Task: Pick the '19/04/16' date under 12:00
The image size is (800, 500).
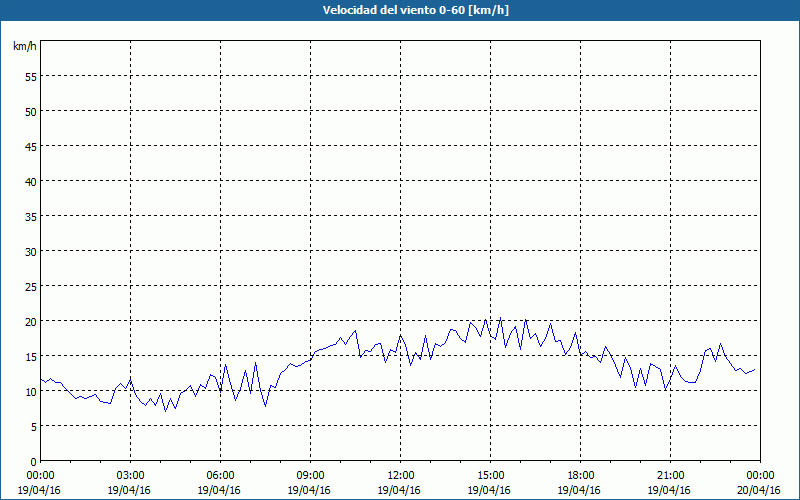Action: click(399, 490)
